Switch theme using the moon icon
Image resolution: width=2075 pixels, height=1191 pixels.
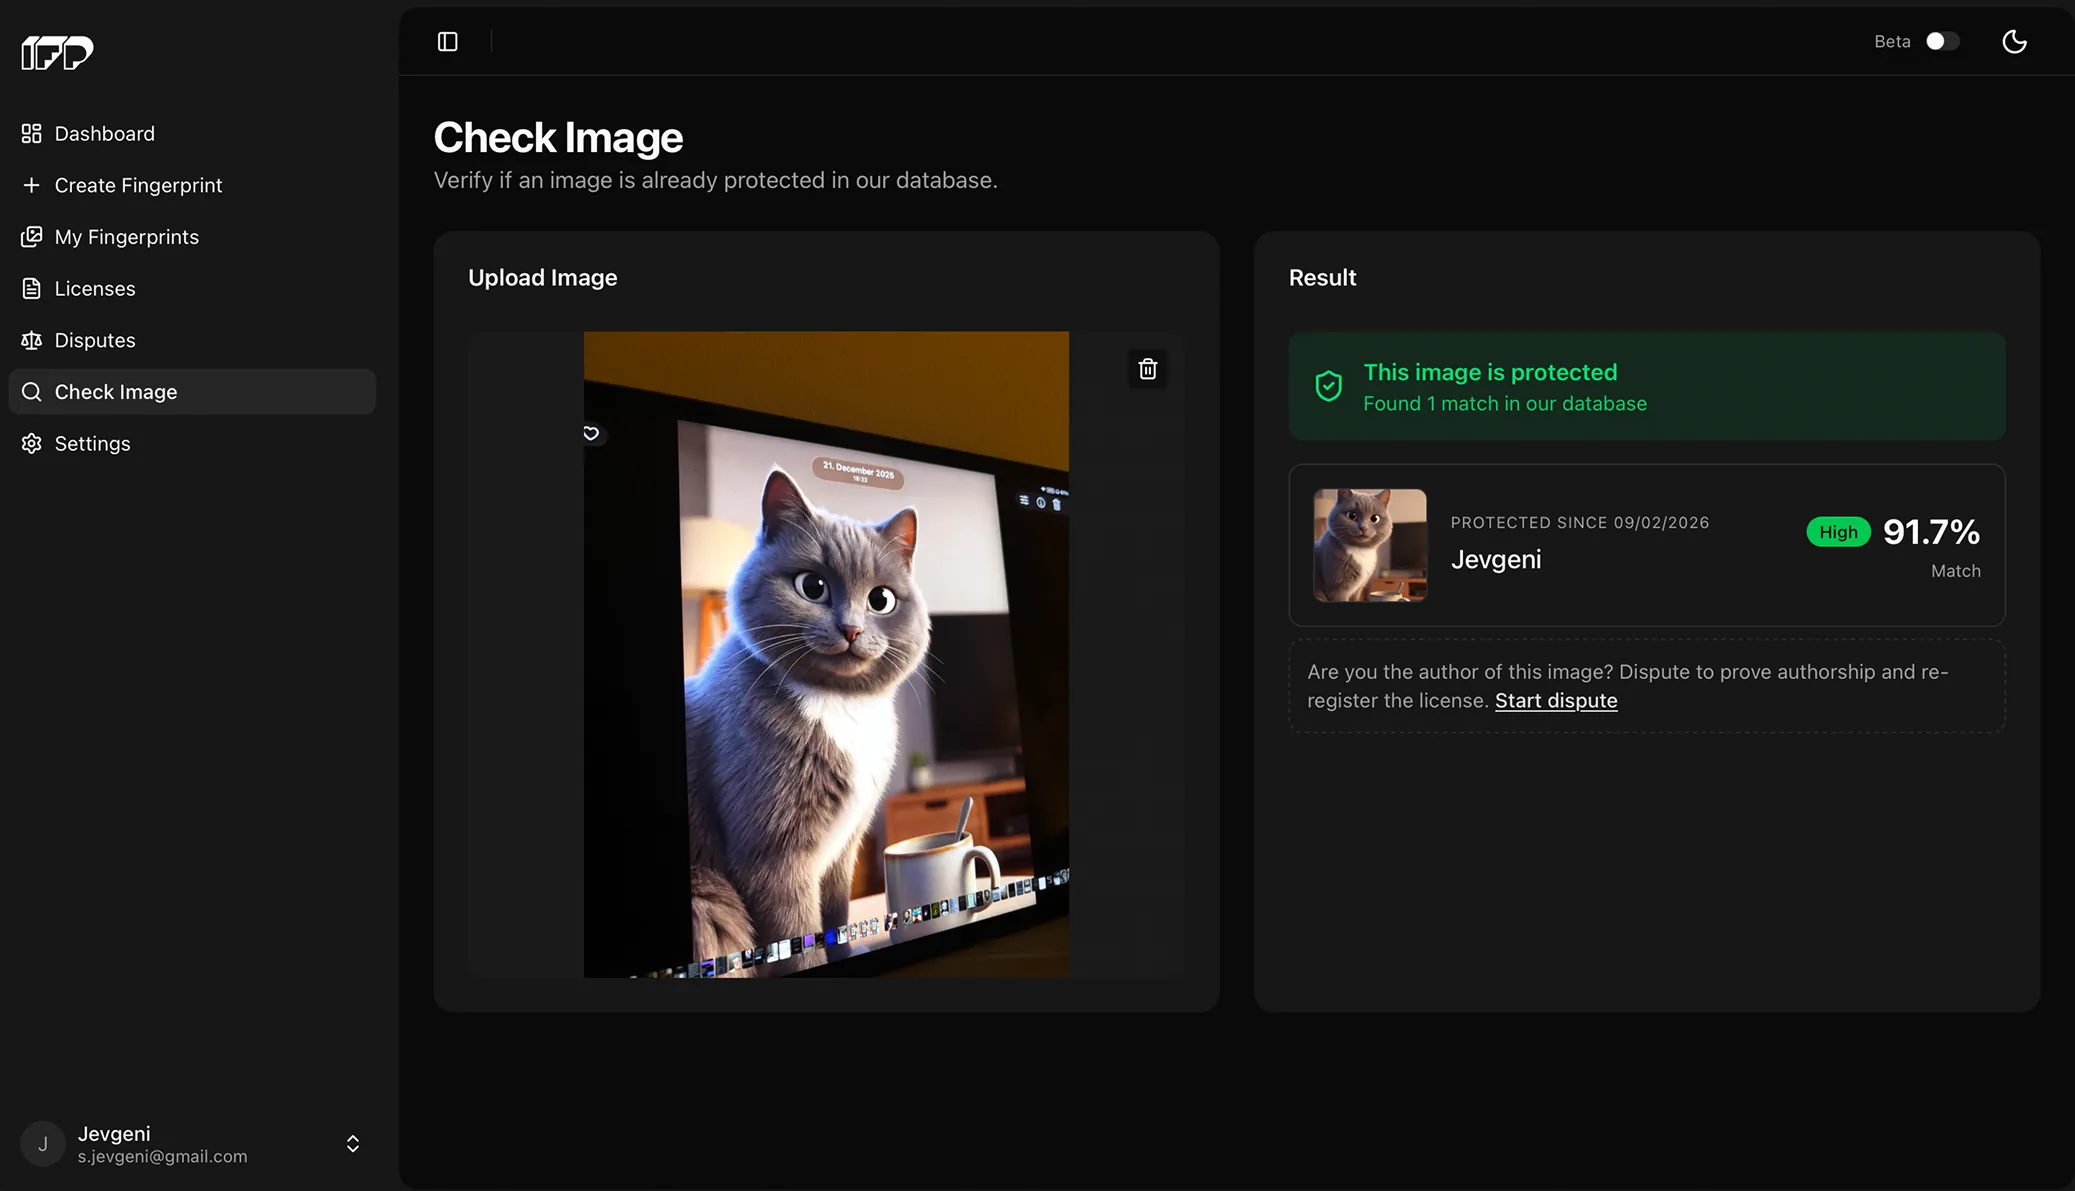point(2014,41)
